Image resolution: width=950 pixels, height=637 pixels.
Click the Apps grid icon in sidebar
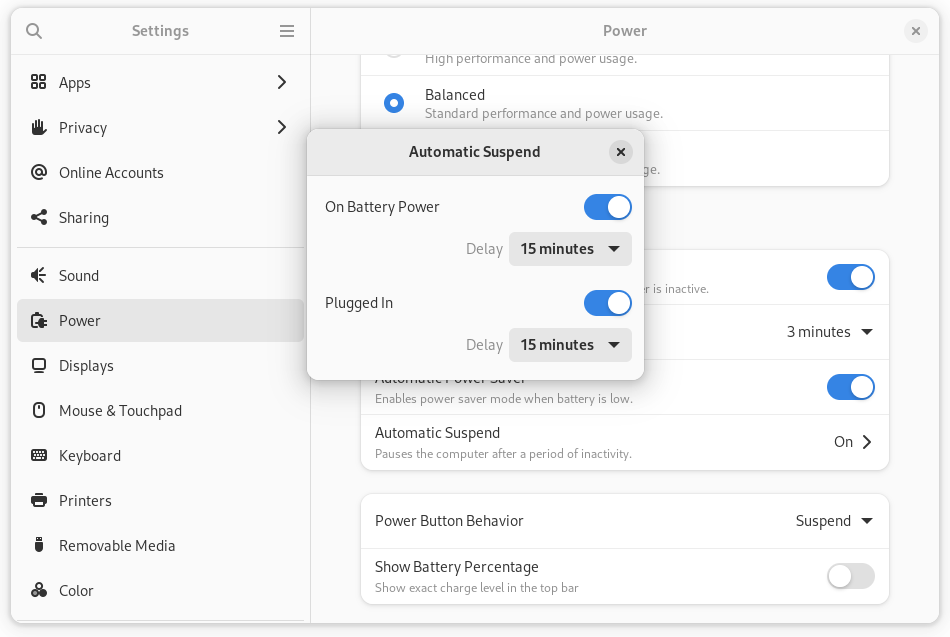(x=39, y=82)
